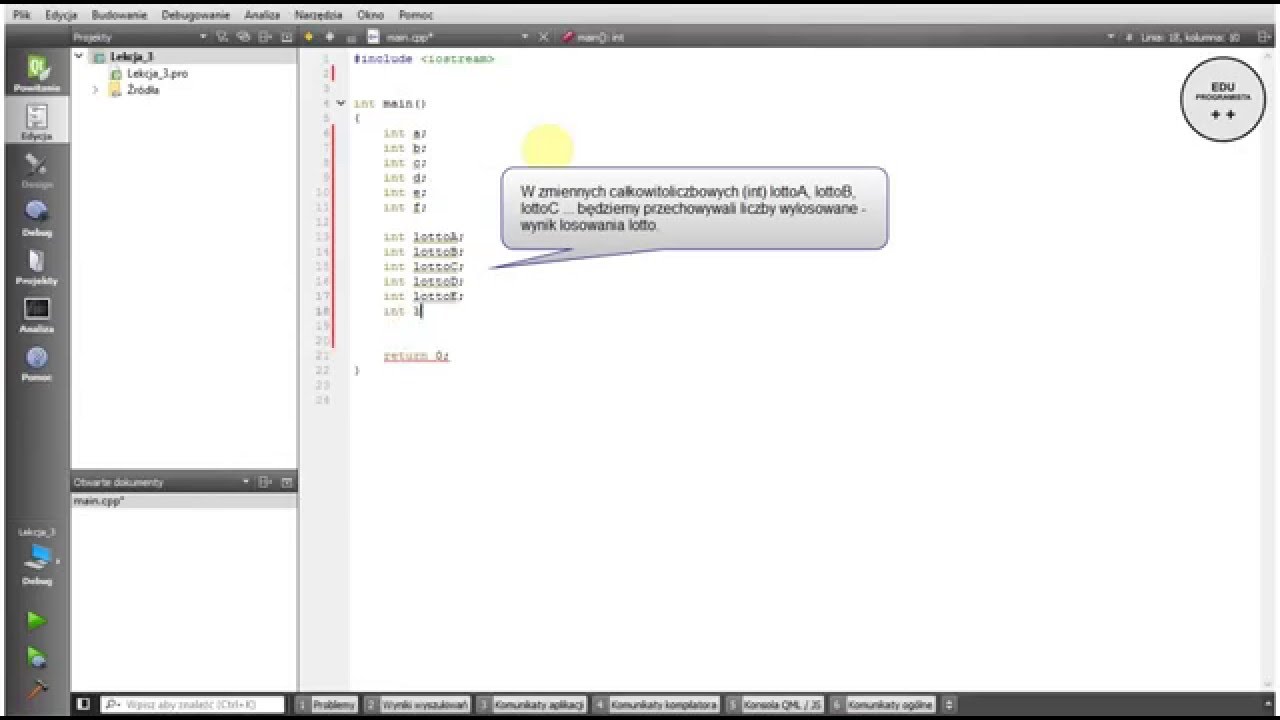Split the Projekty side panel
Viewport: 1280px width, 720px height.
click(x=266, y=37)
